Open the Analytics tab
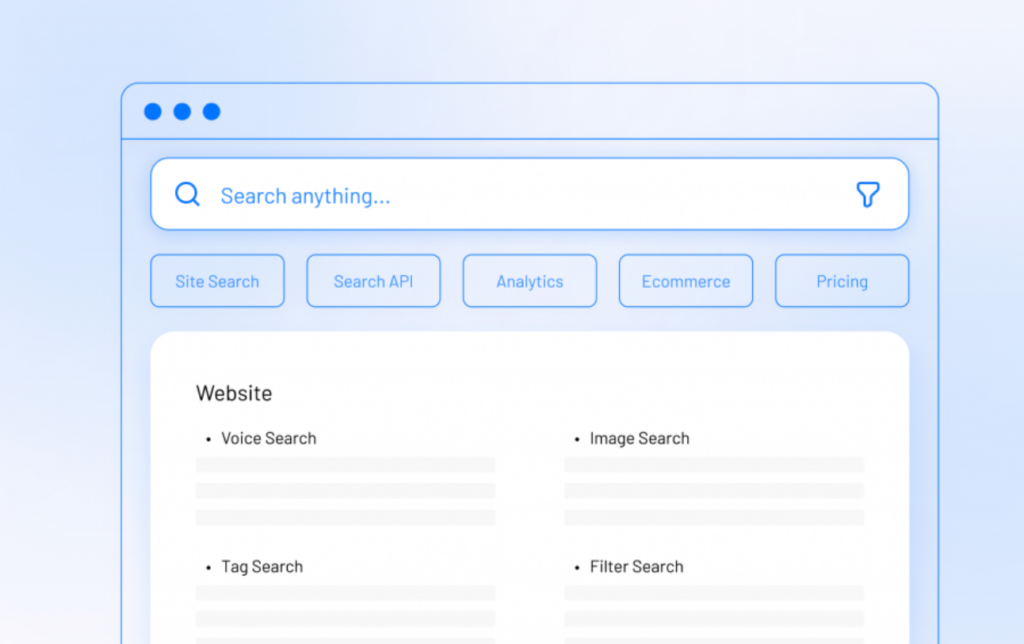This screenshot has height=644, width=1024. tap(529, 281)
